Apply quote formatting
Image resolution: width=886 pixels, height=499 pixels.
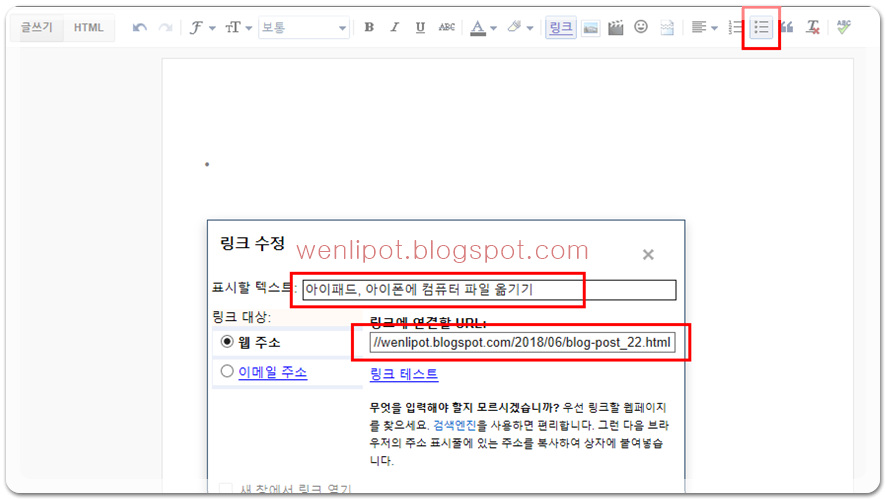pos(787,27)
